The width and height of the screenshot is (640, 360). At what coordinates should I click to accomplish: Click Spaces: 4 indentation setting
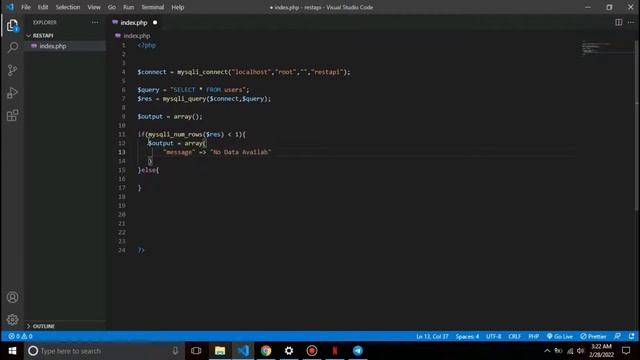click(467, 336)
